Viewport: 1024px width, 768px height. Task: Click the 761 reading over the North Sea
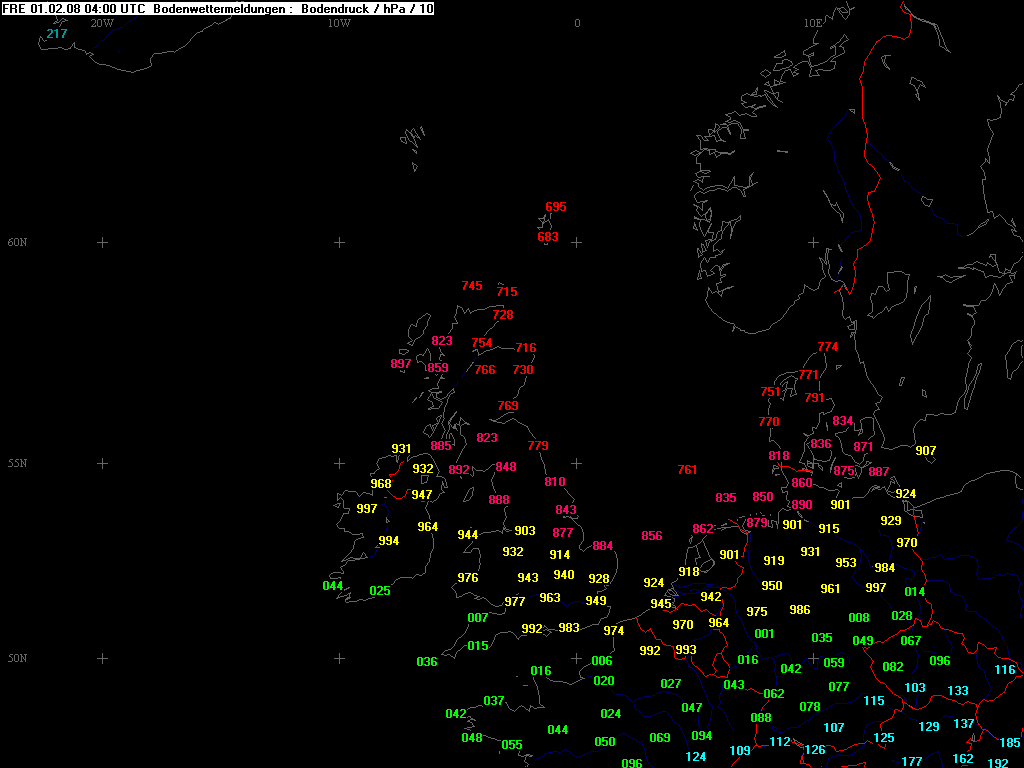point(687,470)
